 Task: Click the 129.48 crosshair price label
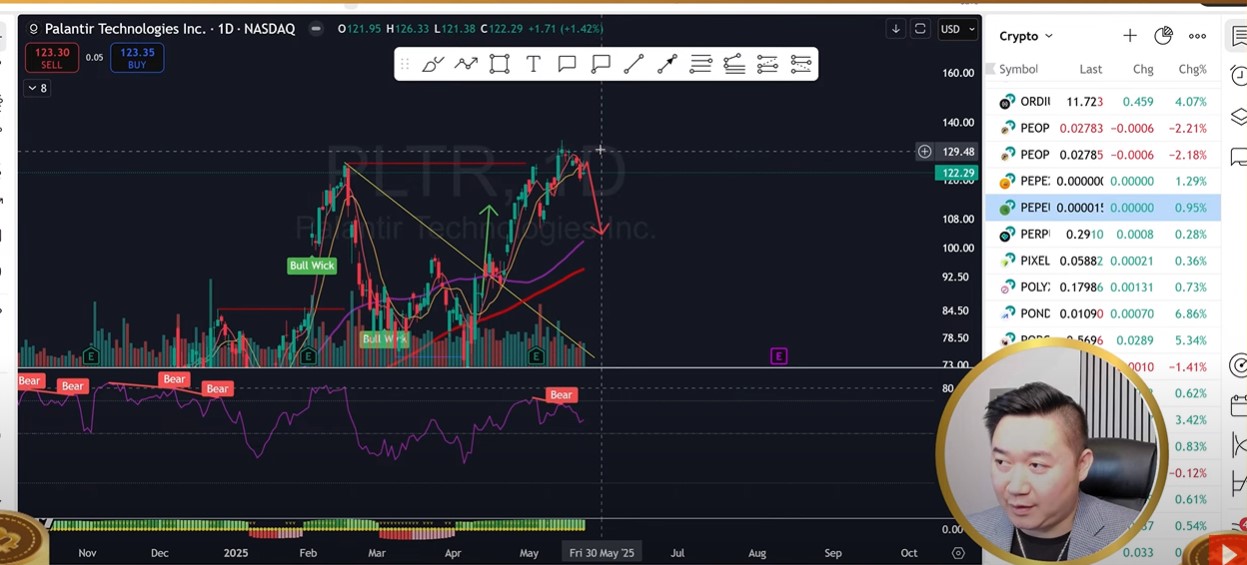pyautogui.click(x=957, y=152)
